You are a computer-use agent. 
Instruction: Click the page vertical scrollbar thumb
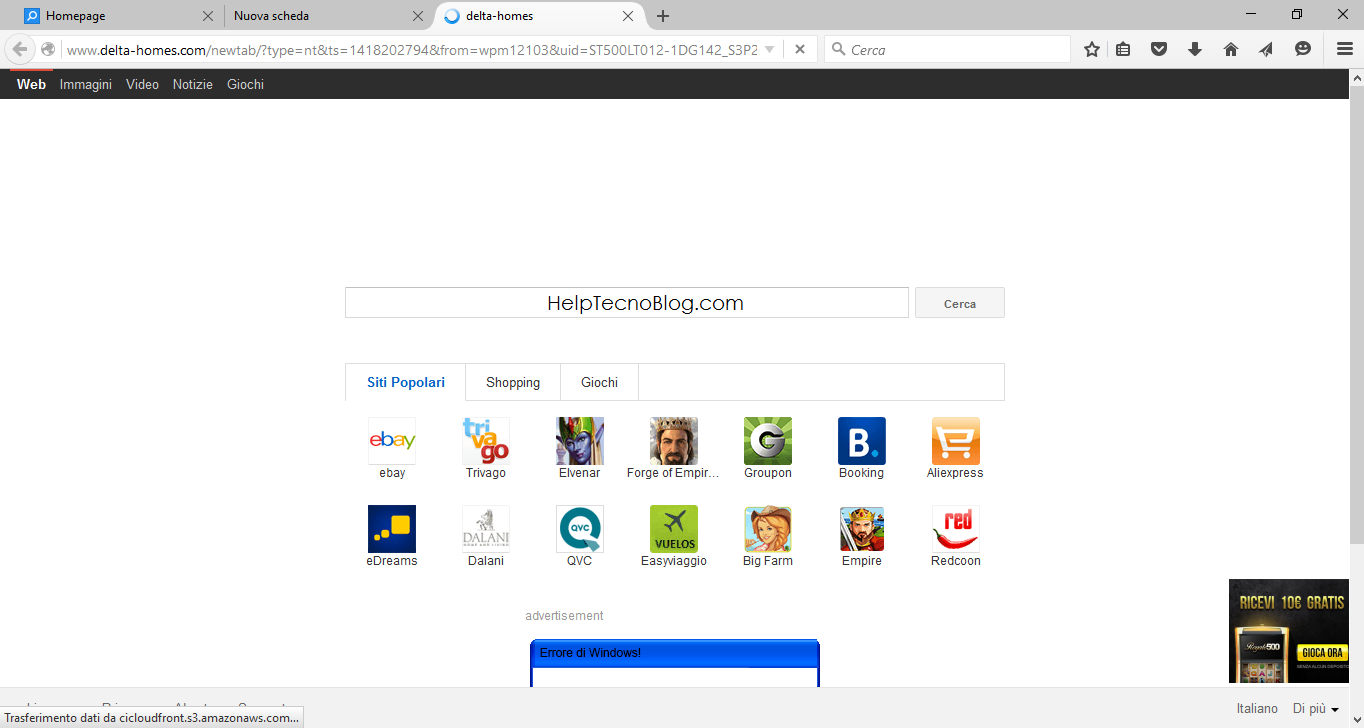[1356, 314]
